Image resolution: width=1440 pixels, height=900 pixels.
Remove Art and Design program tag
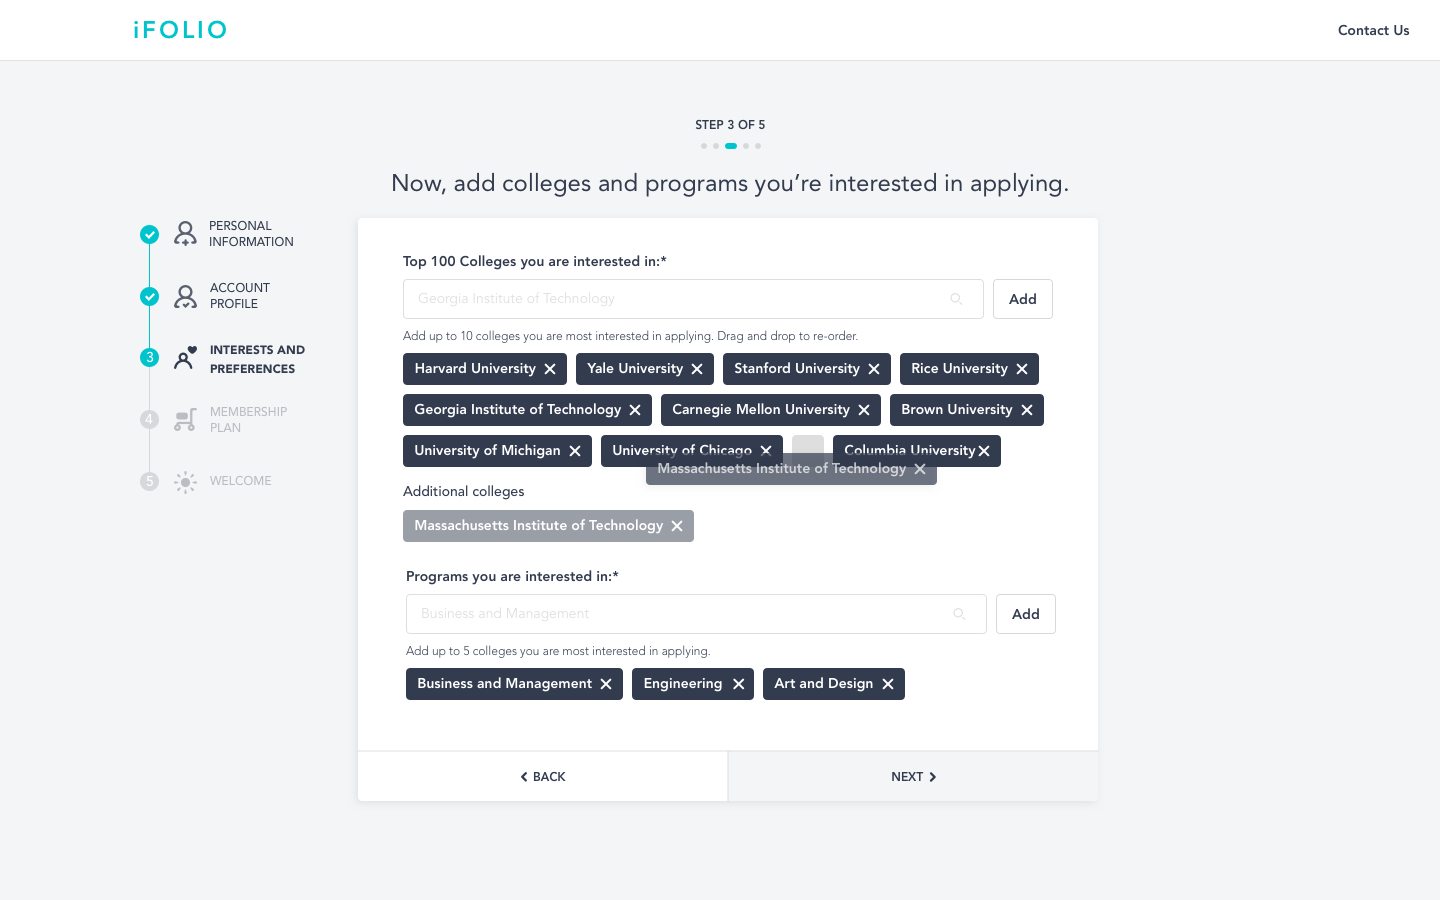[888, 684]
